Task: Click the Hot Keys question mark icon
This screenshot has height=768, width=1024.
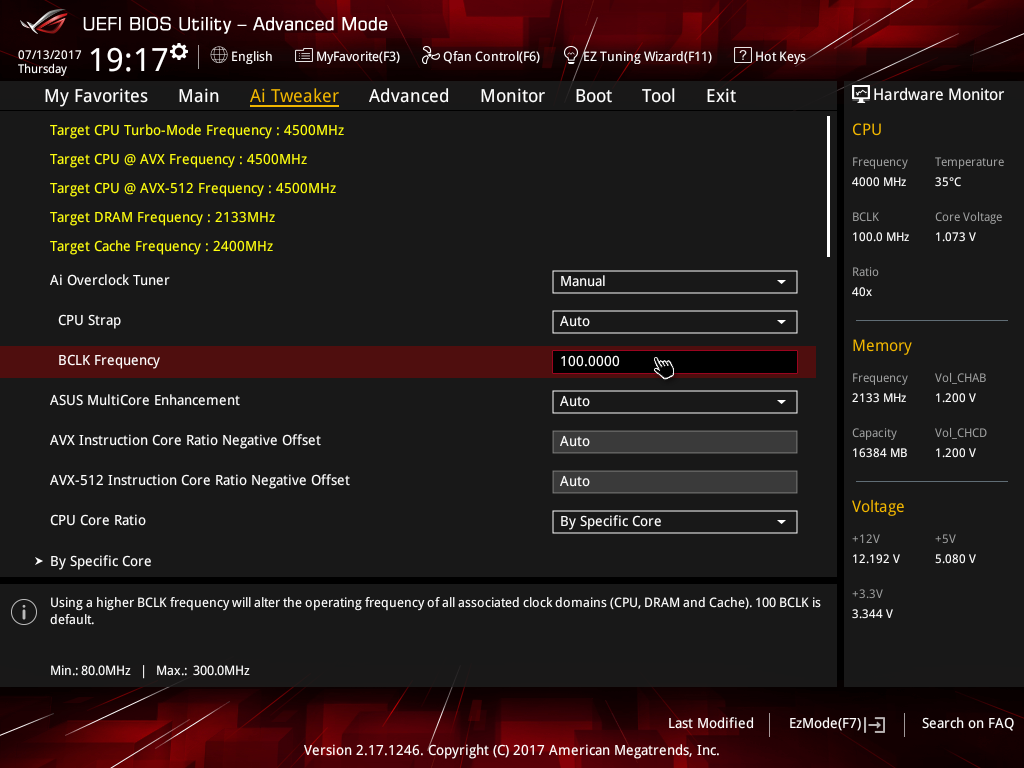Action: 743,56
